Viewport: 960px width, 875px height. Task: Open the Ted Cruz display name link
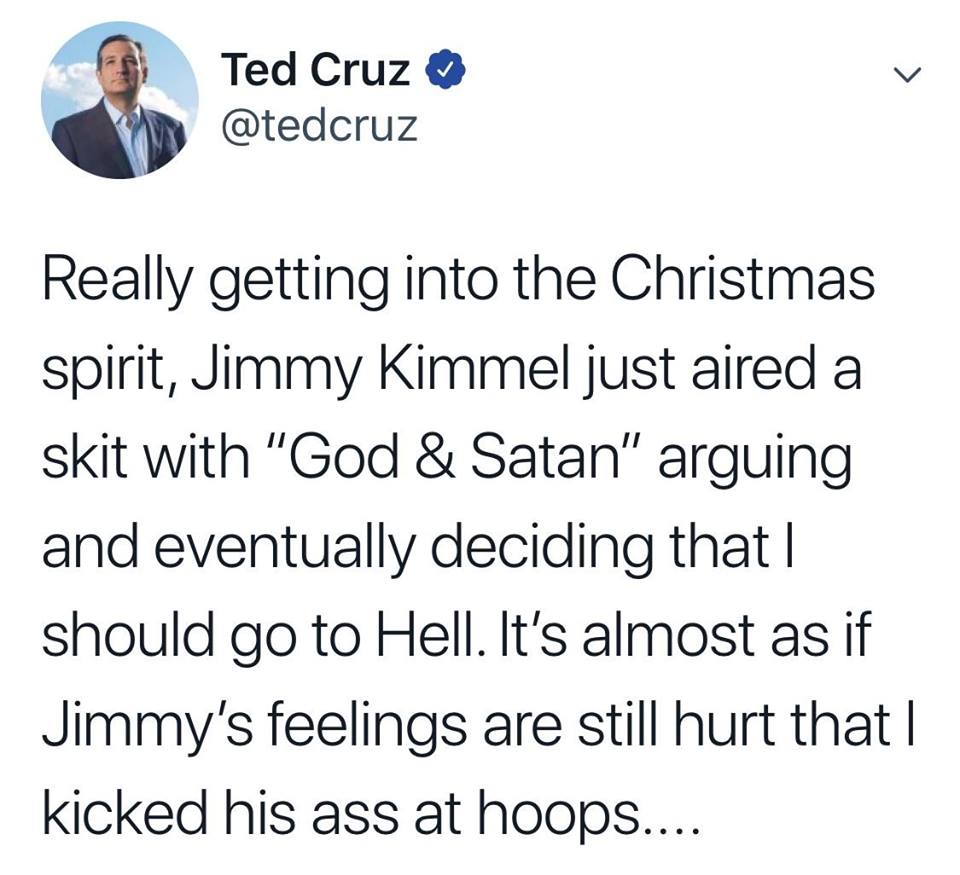pyautogui.click(x=315, y=70)
